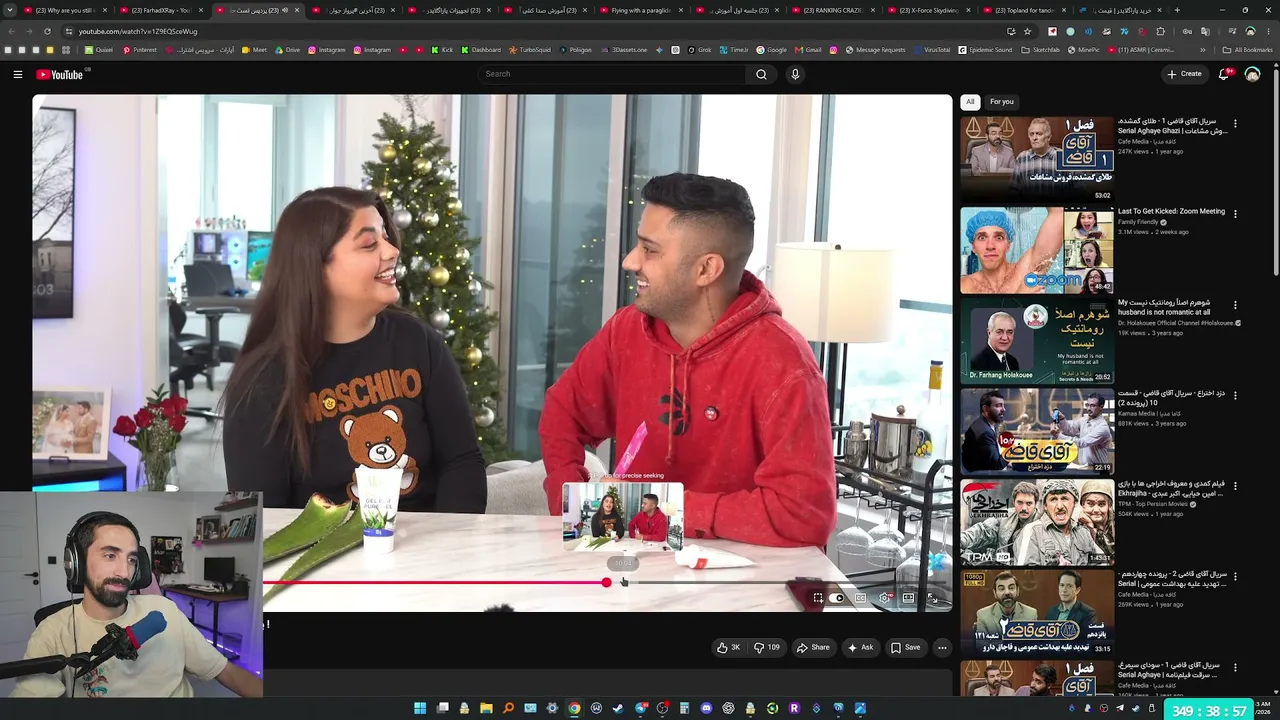Open Epidemic Sound bookmark
This screenshot has height=720, width=1280.
tap(985, 50)
